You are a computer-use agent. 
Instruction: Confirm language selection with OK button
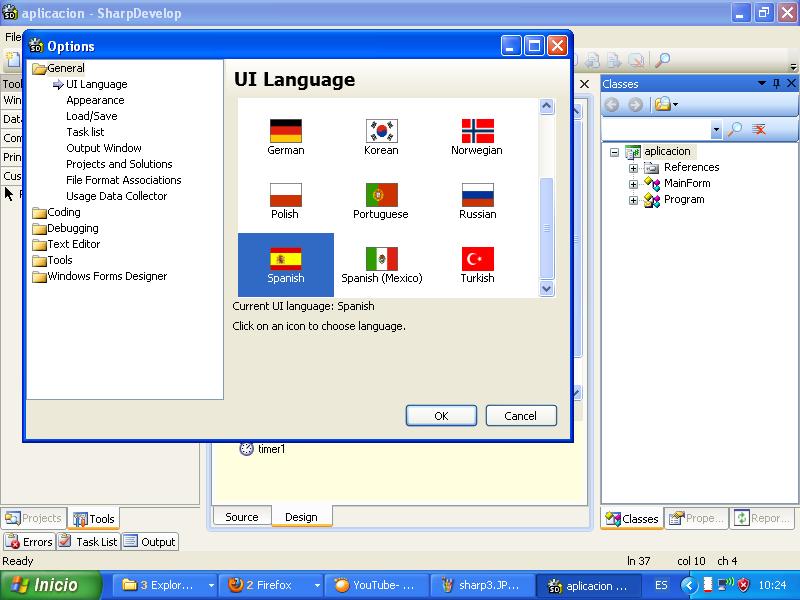441,415
